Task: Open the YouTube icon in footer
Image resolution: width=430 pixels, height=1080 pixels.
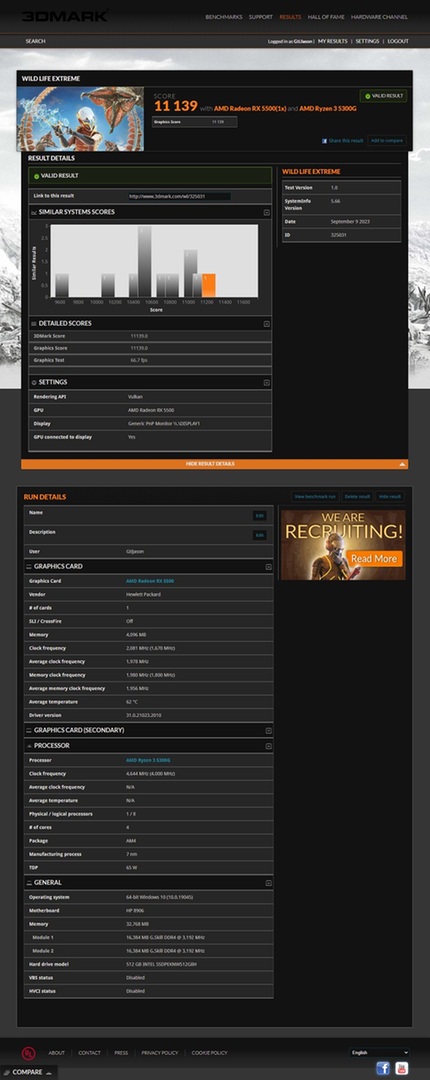Action: point(402,1068)
